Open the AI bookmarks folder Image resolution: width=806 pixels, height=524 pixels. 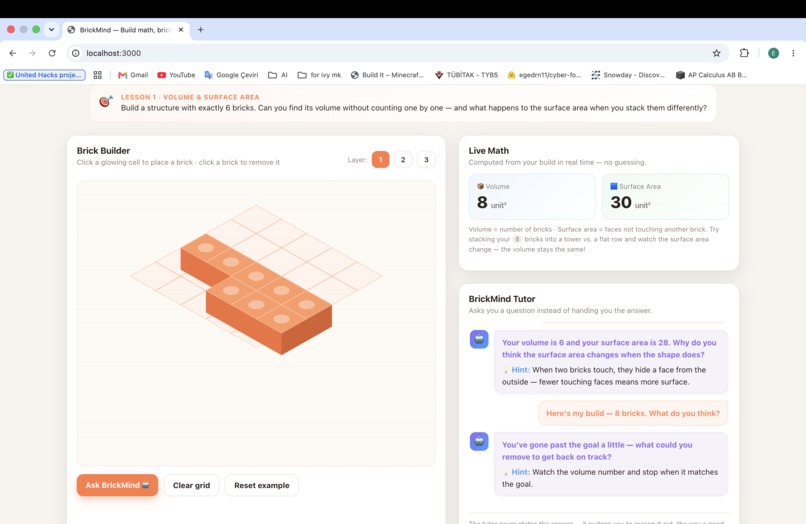pos(278,75)
